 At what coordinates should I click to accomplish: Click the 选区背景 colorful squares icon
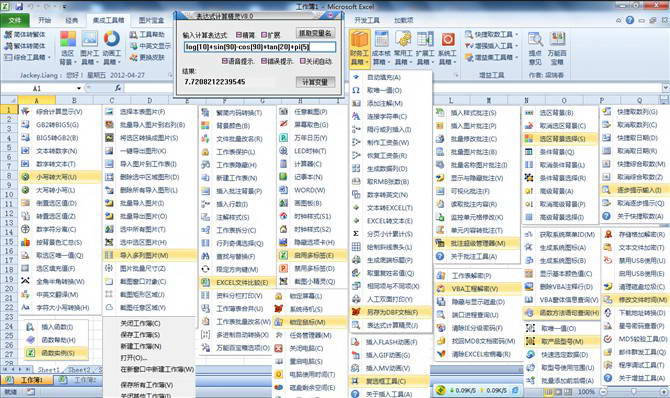click(x=68, y=39)
